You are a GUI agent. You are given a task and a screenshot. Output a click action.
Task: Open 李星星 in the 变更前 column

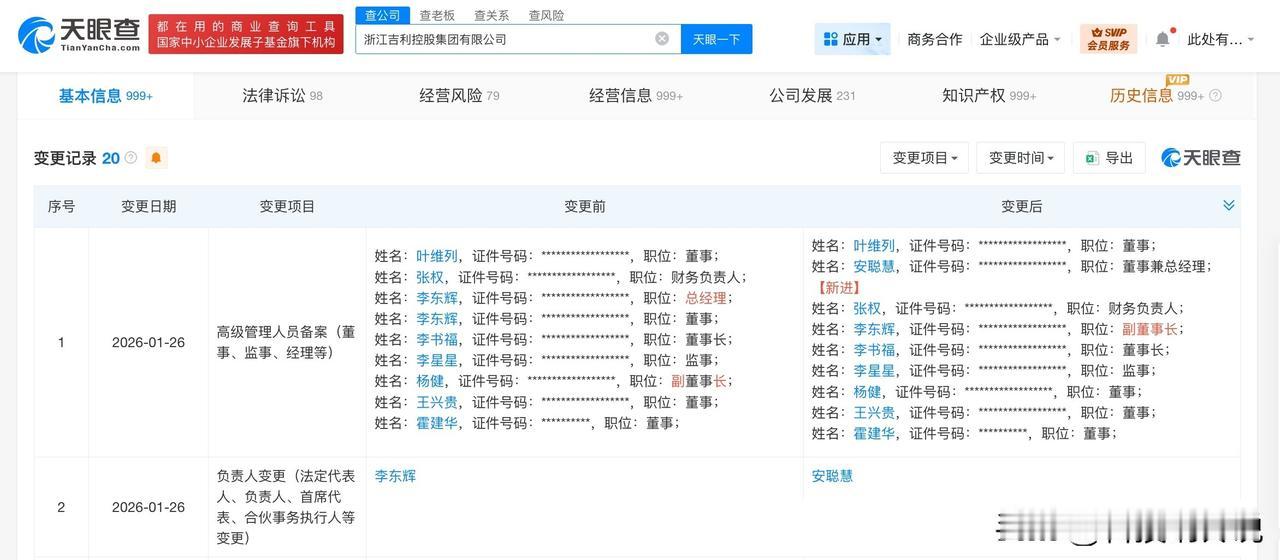coord(437,360)
